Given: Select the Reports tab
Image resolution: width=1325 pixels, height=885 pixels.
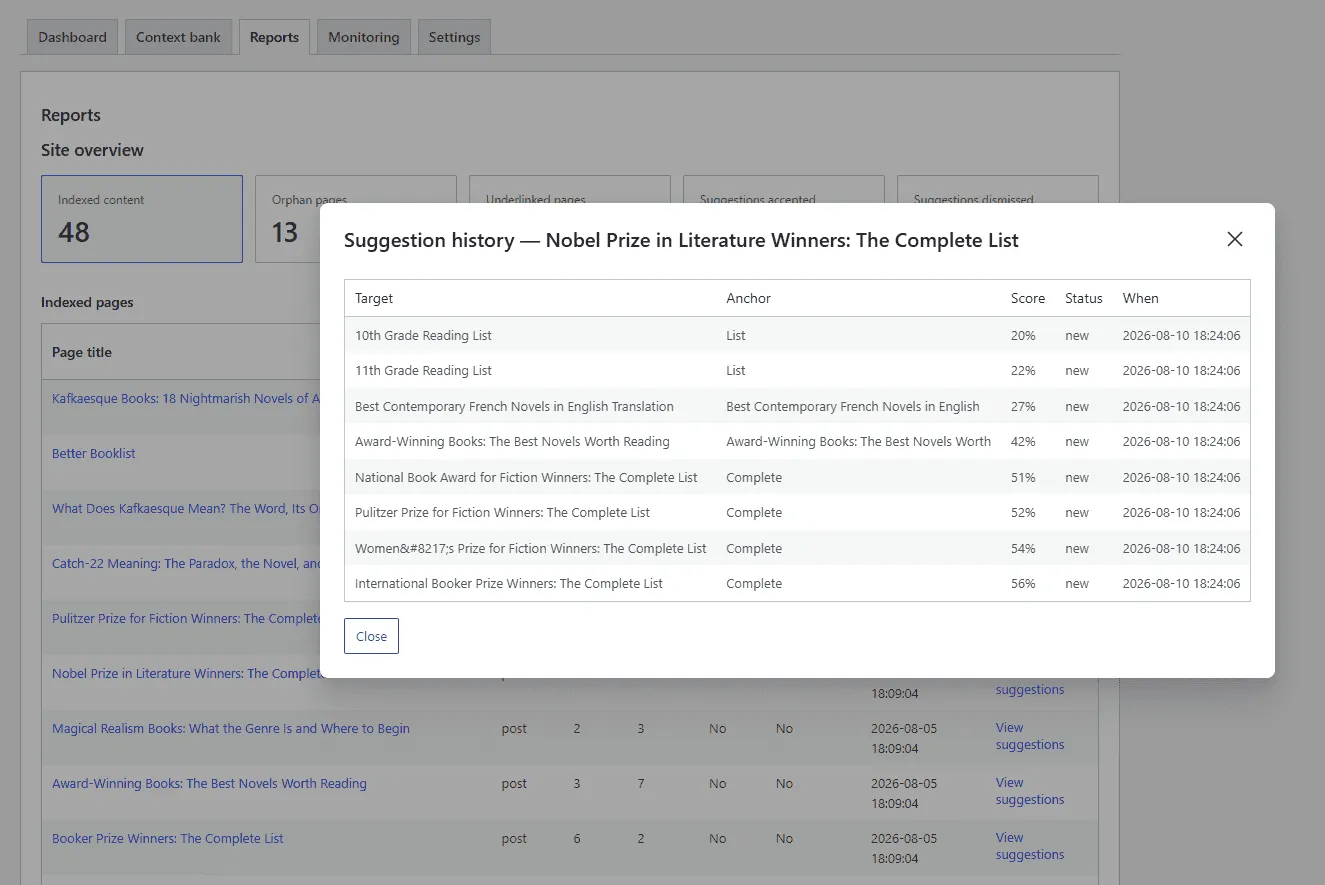Looking at the screenshot, I should coord(274,37).
